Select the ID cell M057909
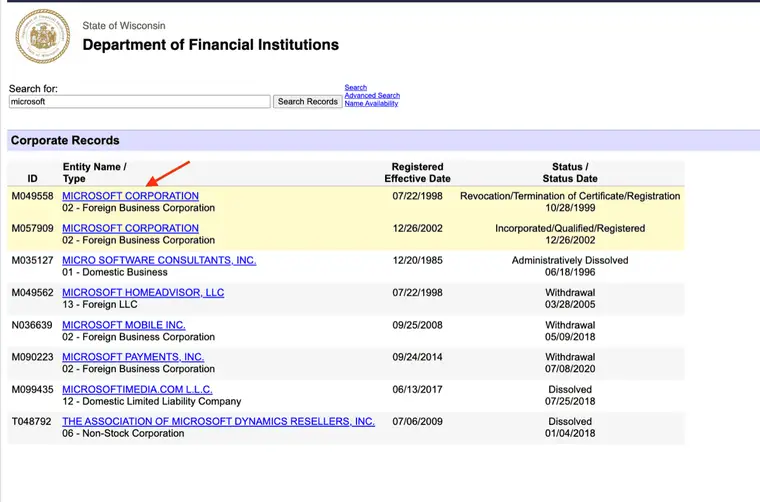The width and height of the screenshot is (760, 502). pyautogui.click(x=32, y=228)
